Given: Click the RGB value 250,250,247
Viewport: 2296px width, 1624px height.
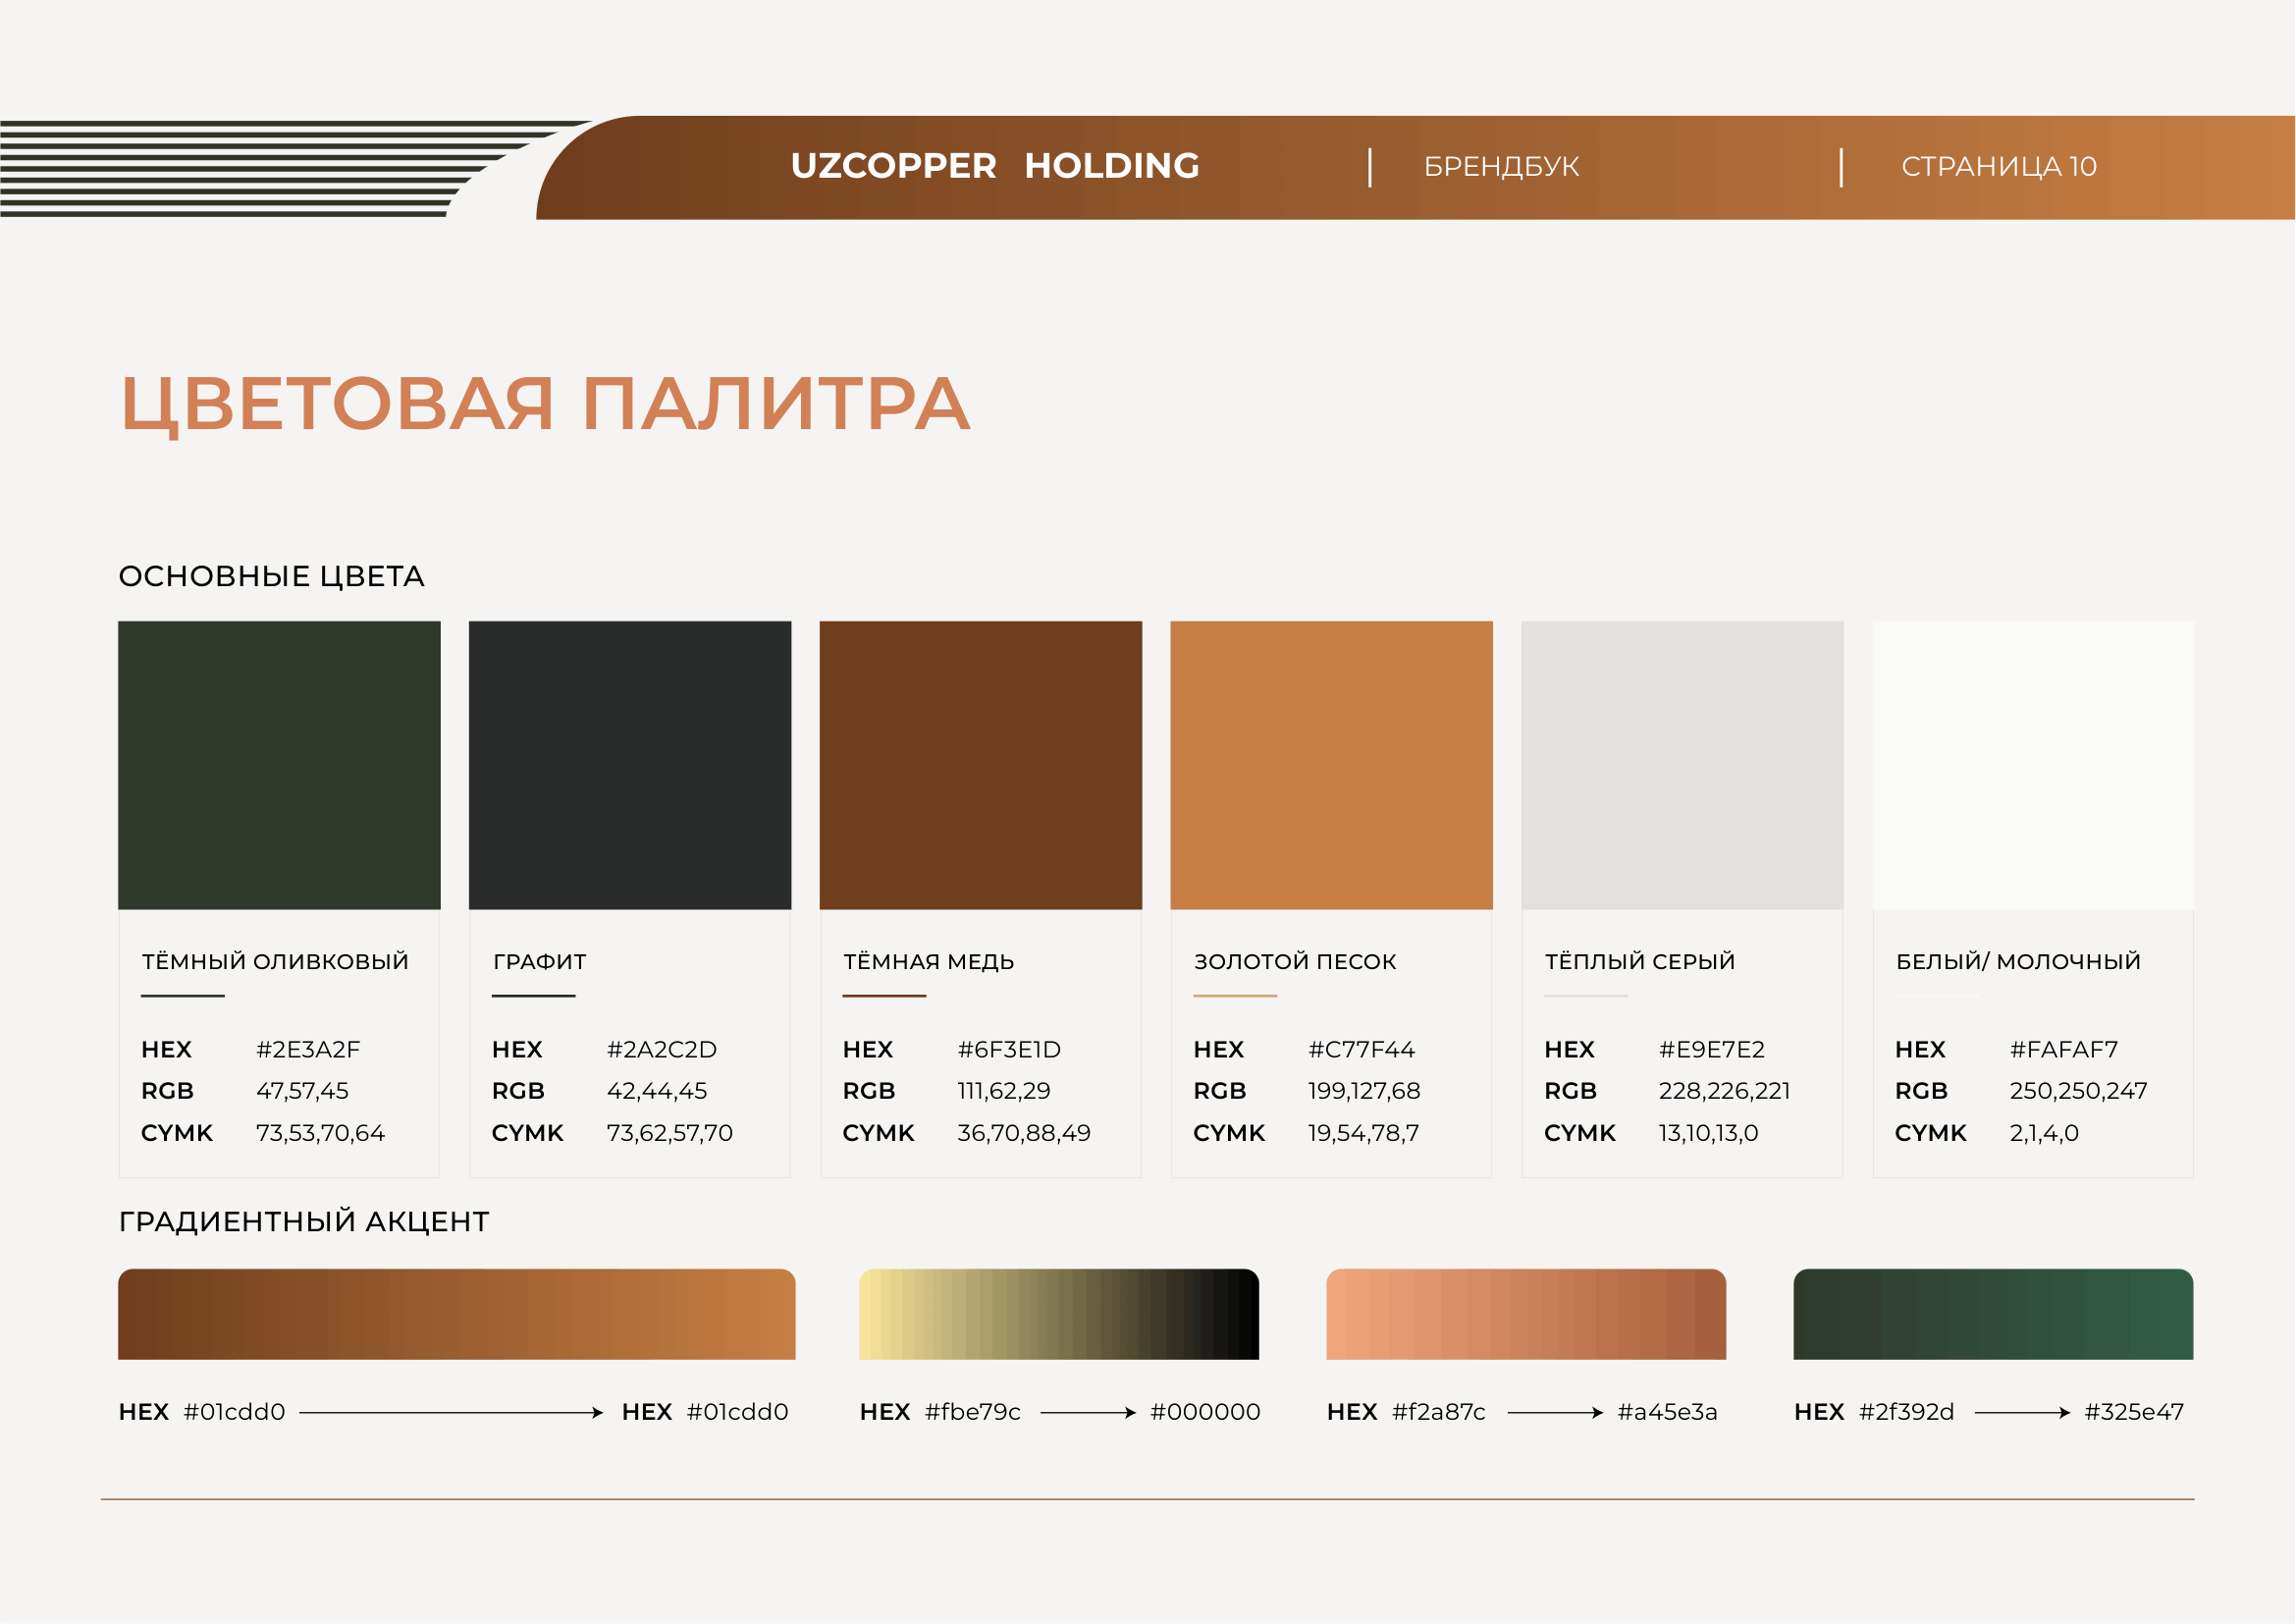Looking at the screenshot, I should (x=2079, y=1092).
